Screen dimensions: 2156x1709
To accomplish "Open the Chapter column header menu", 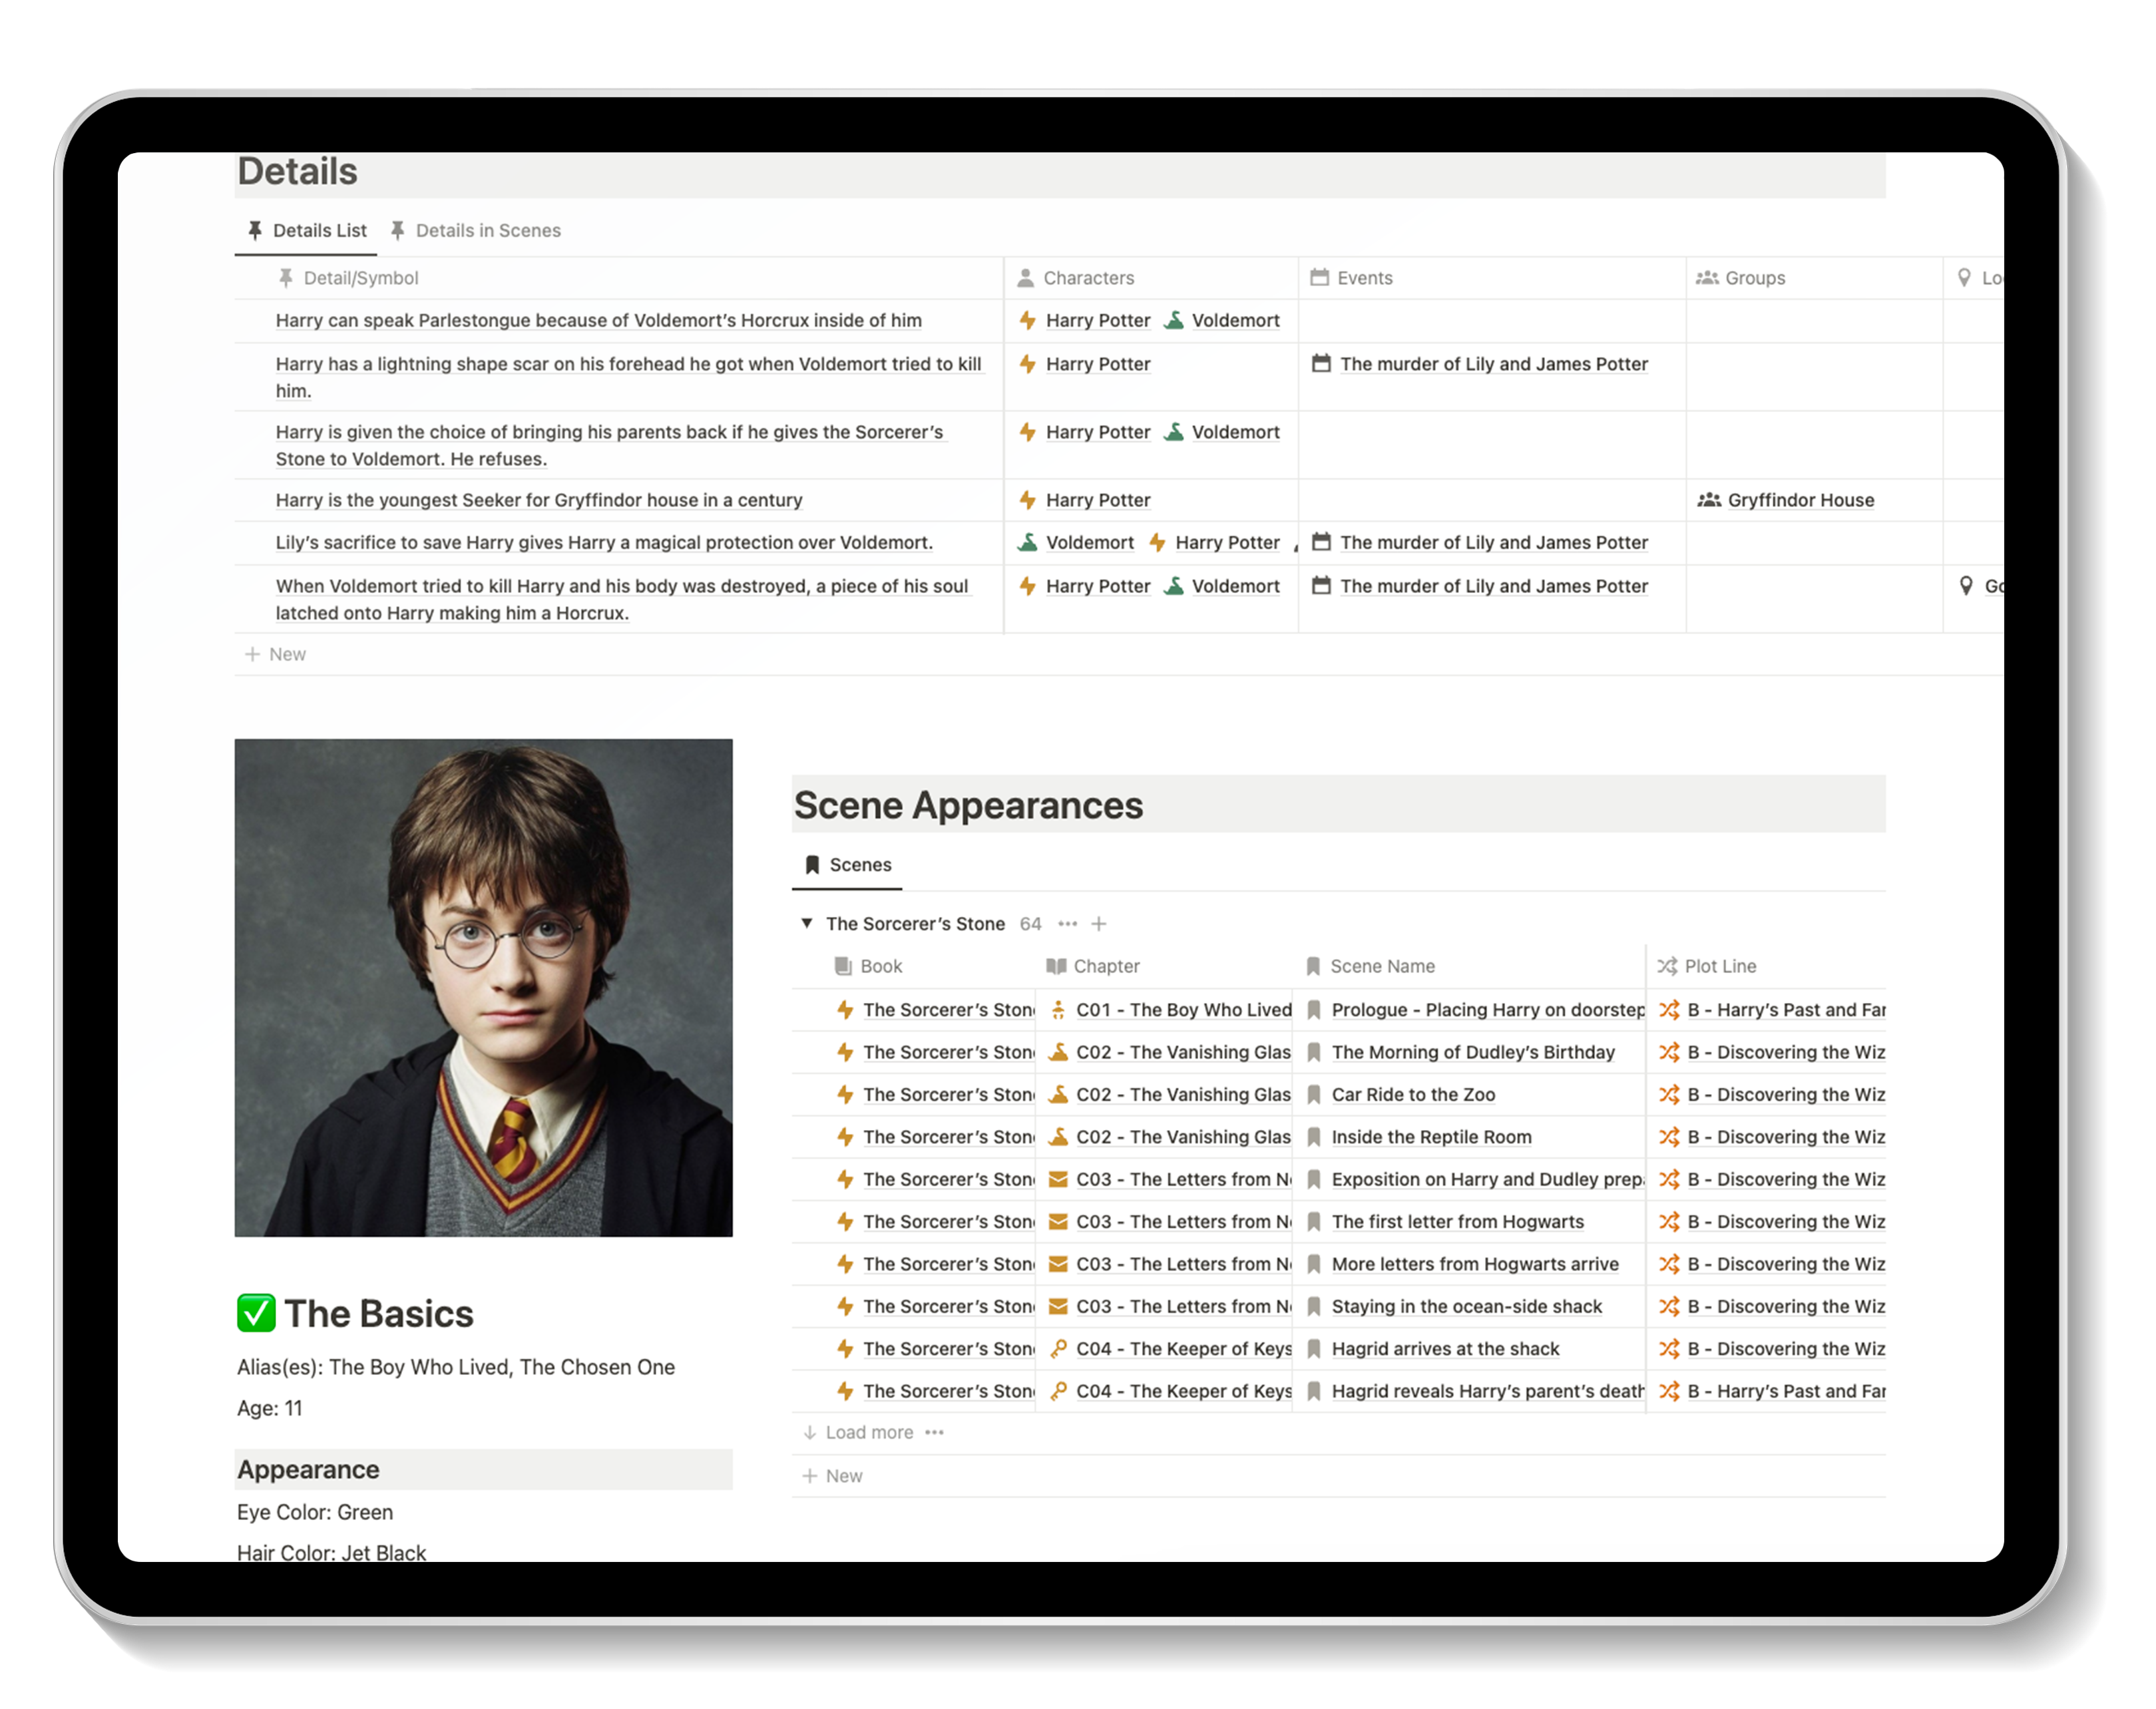I will pos(1092,966).
